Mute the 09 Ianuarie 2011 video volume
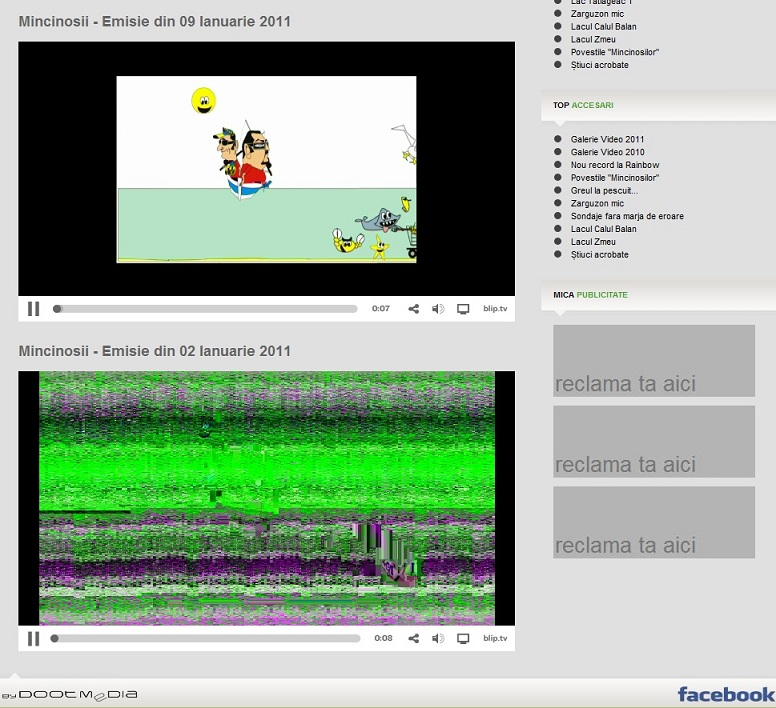 [438, 309]
